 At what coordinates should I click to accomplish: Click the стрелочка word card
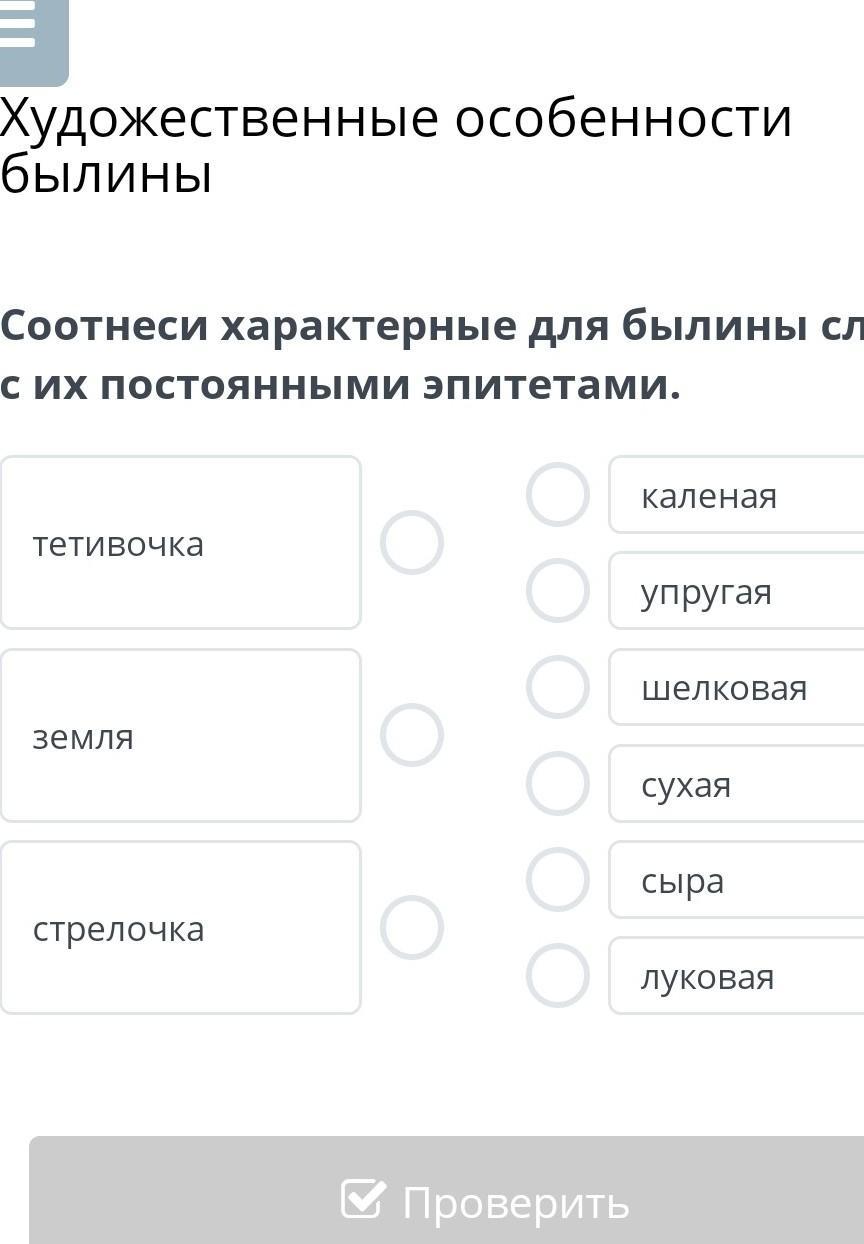click(180, 927)
